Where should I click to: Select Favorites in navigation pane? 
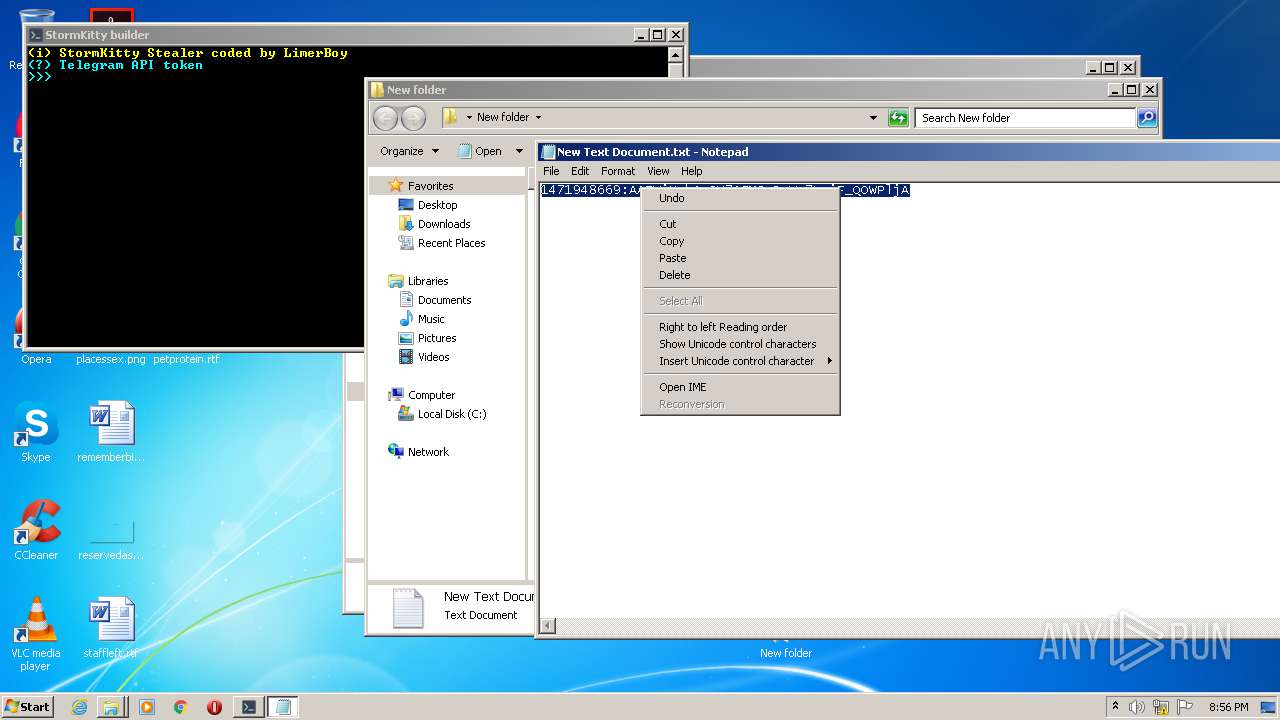point(430,186)
